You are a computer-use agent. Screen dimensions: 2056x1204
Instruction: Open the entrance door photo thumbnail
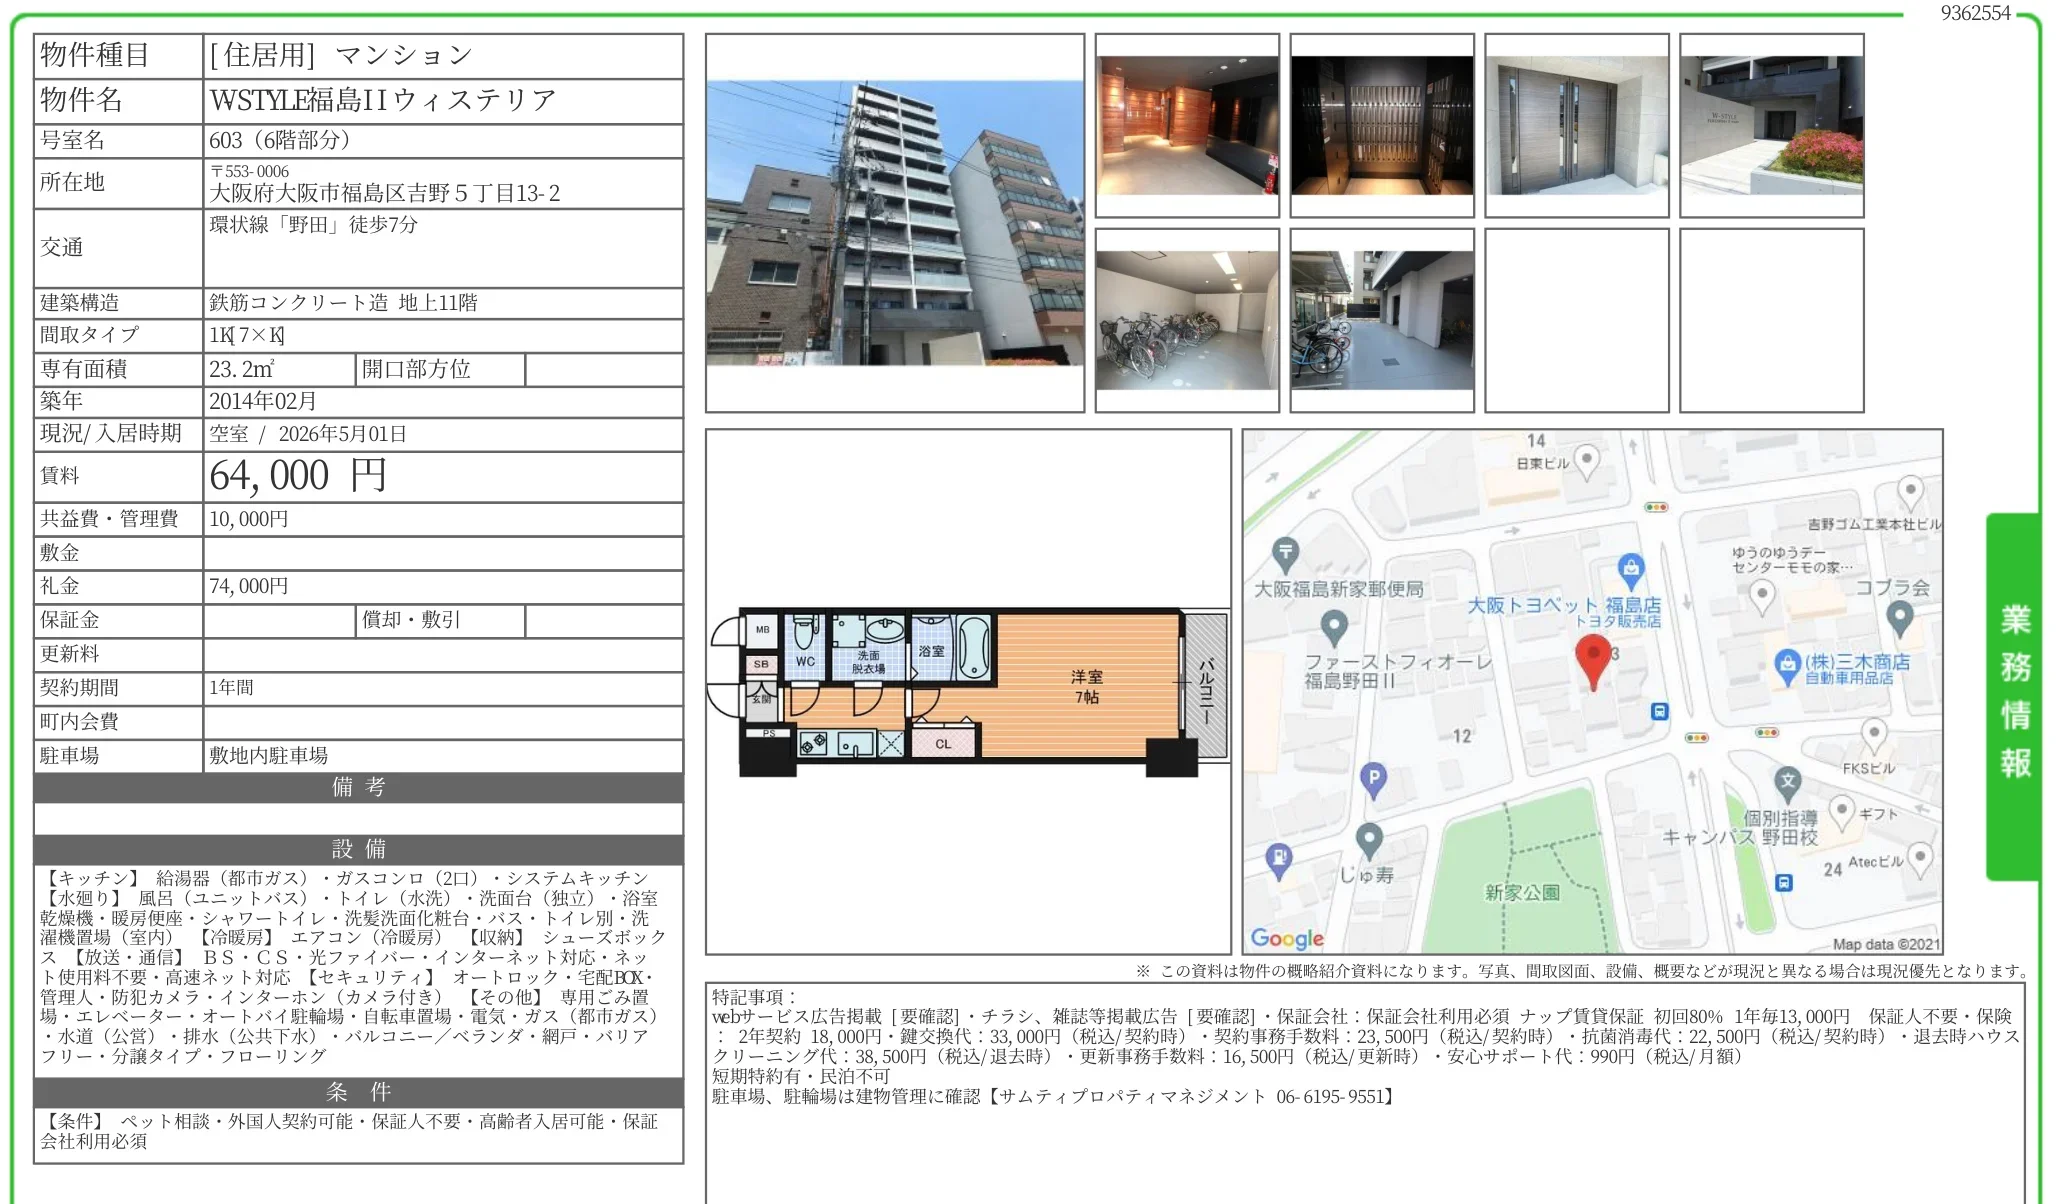click(1577, 125)
